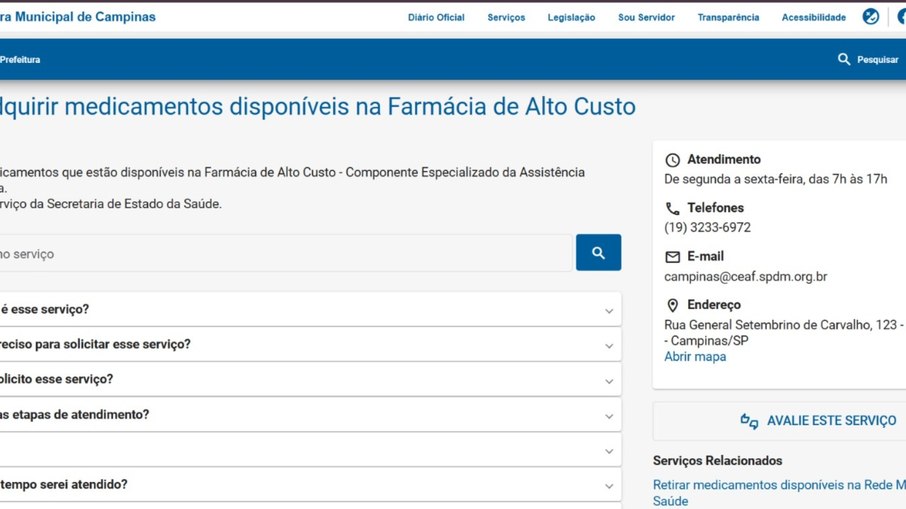Viewport: 906px width, 509px height.
Task: Expand the 'é esse serviço?' accordion chevron
Action: tap(608, 311)
